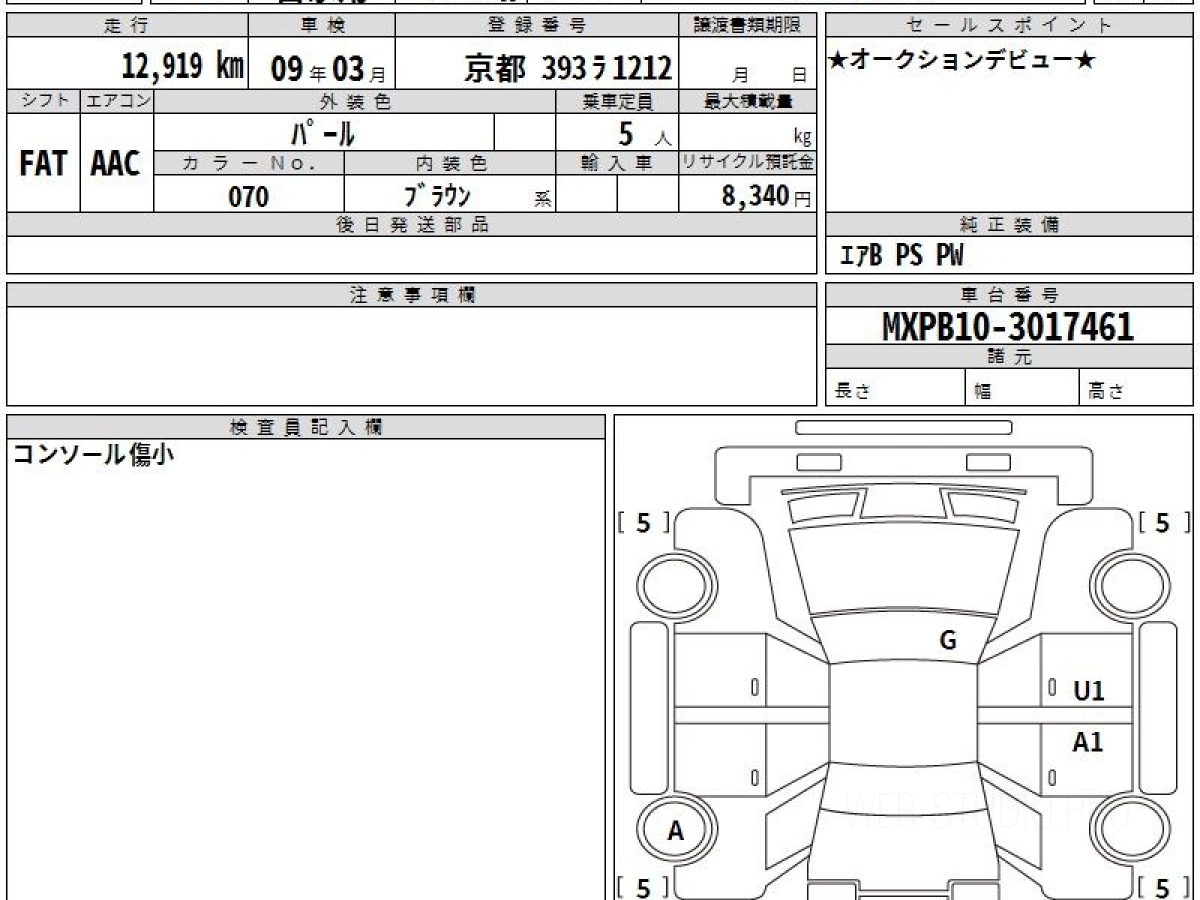Click the A1 damage mark on the diagram
Viewport: 1200px width, 900px height.
(1088, 742)
